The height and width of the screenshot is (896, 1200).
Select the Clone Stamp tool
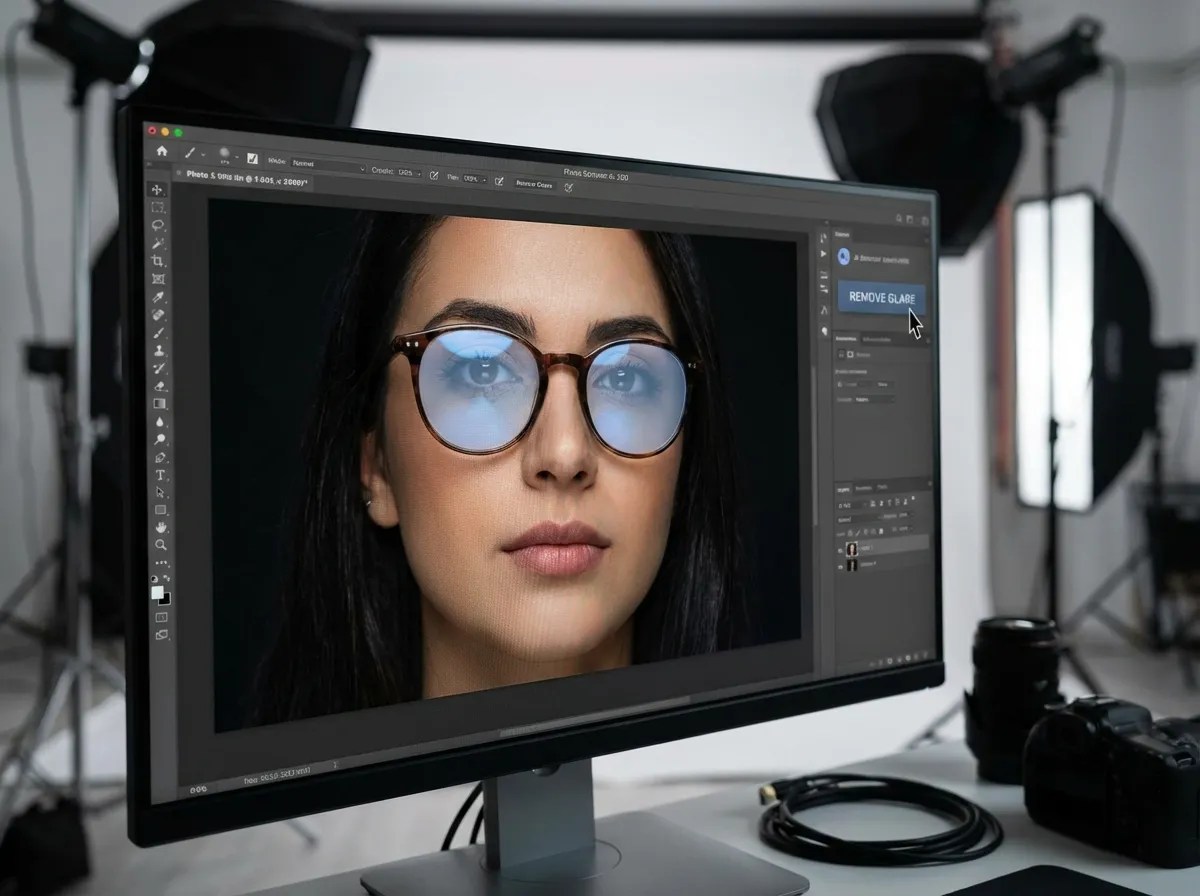158,350
